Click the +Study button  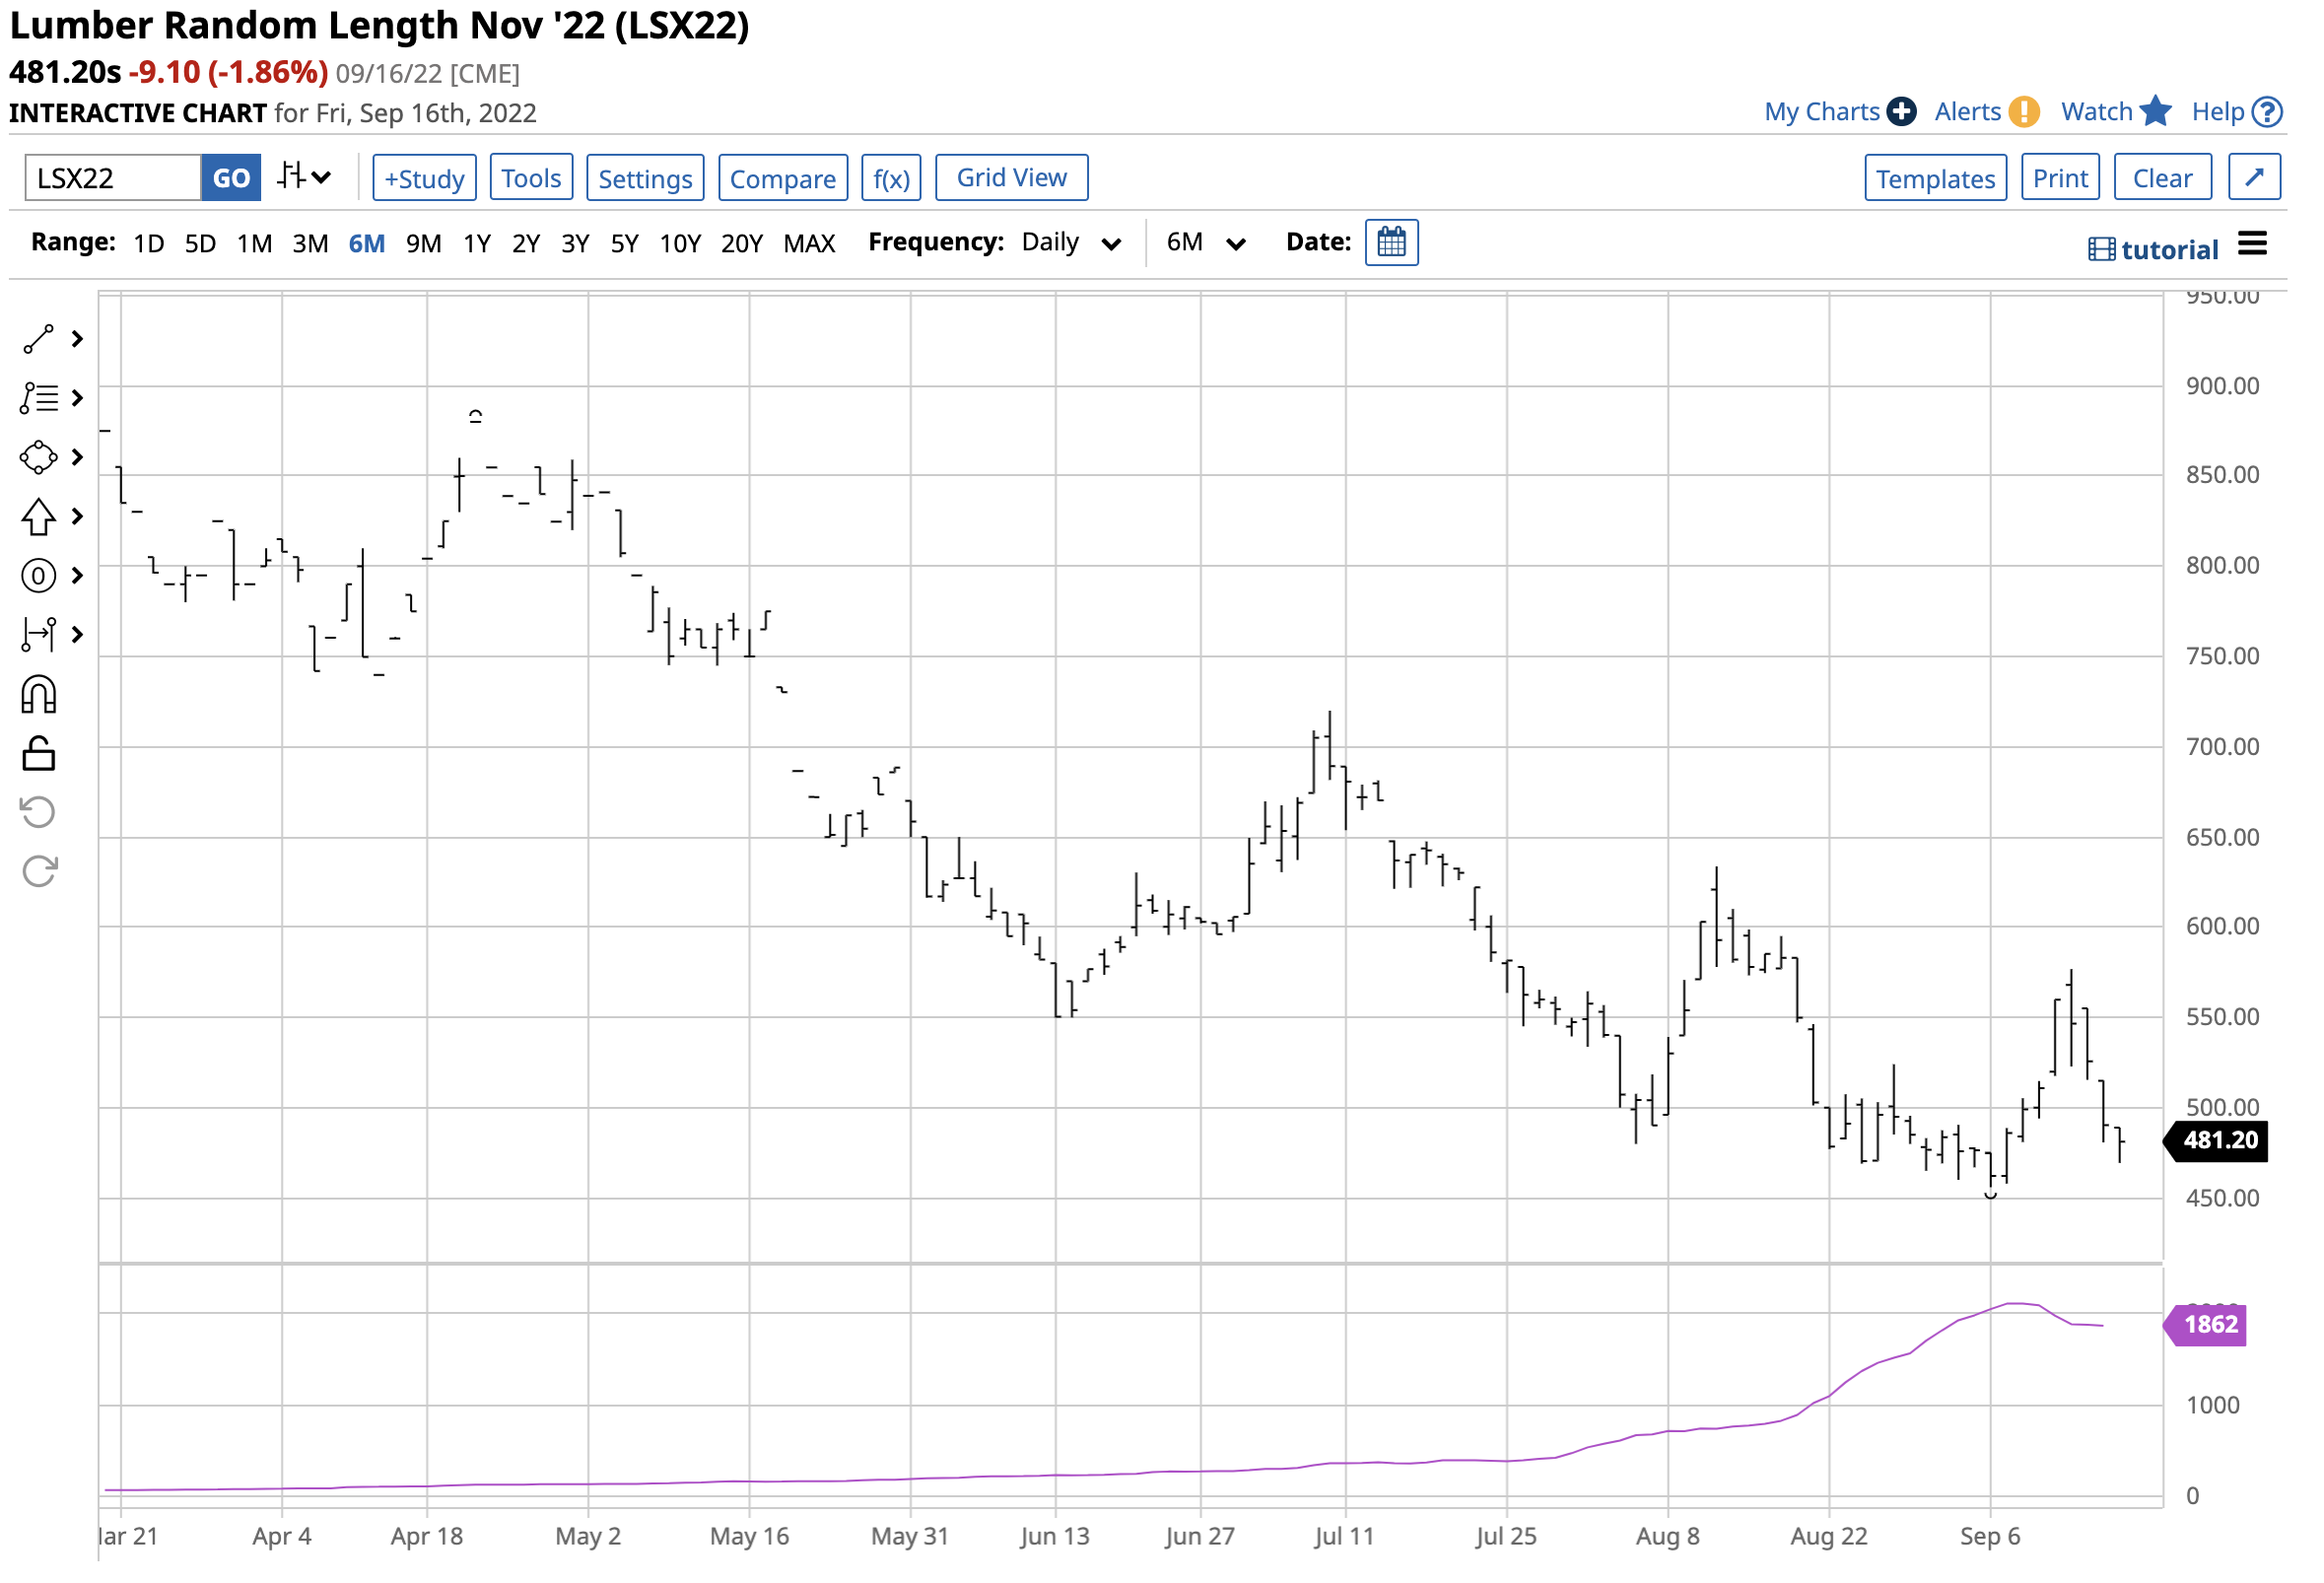(425, 179)
